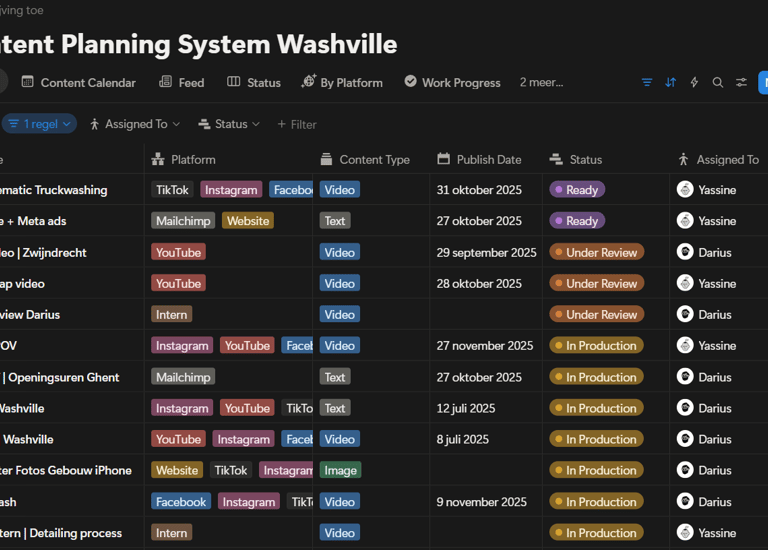Viewport: 768px width, 550px height.
Task: Click Intern tag in 'view Darius' row
Action: pyautogui.click(x=171, y=314)
